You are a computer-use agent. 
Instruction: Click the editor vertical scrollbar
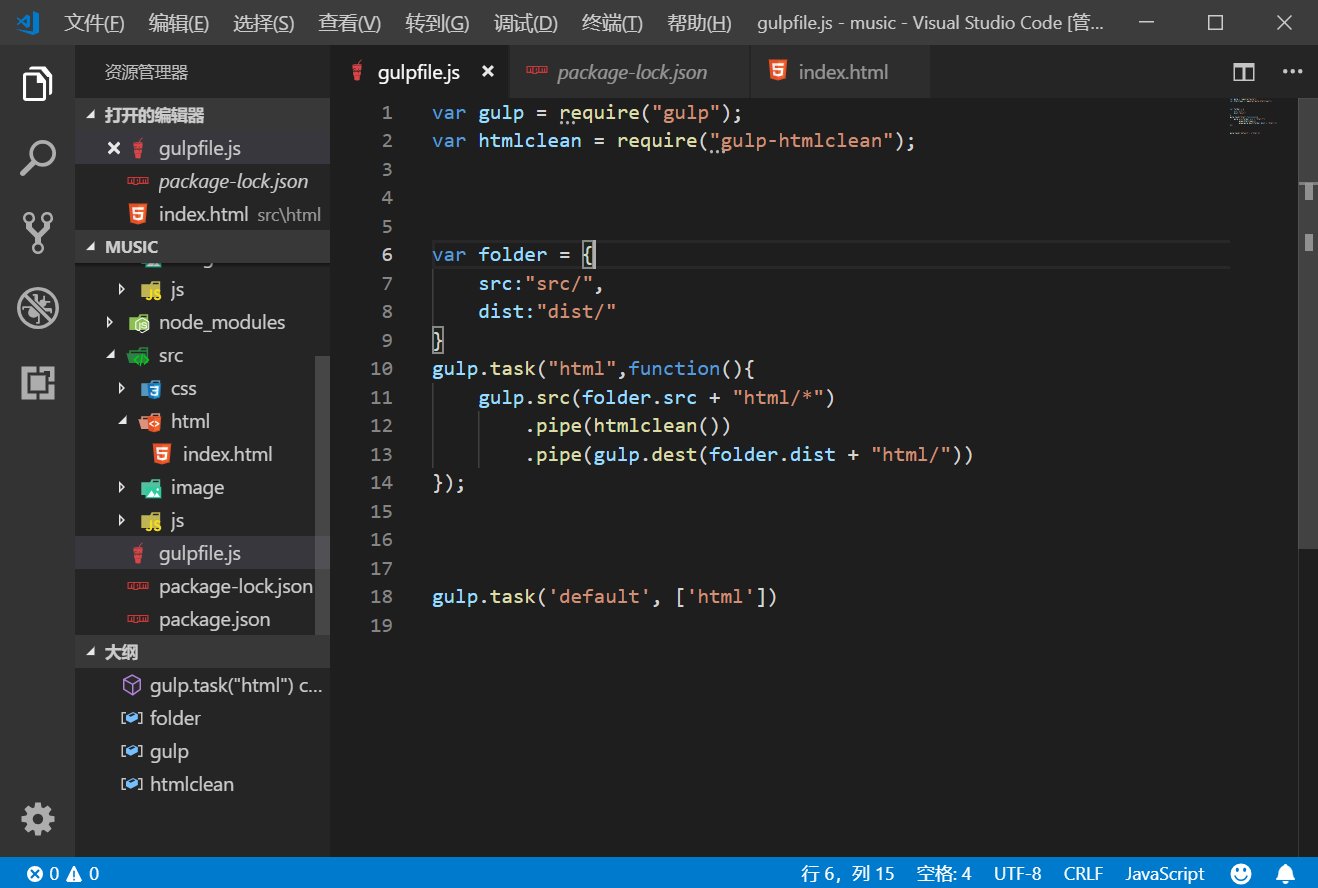pyautogui.click(x=1307, y=322)
